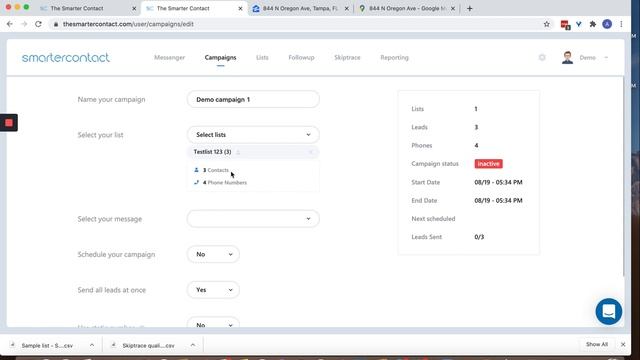The image size is (640, 360).
Task: Open Lists nav tab
Action: pyautogui.click(x=262, y=58)
